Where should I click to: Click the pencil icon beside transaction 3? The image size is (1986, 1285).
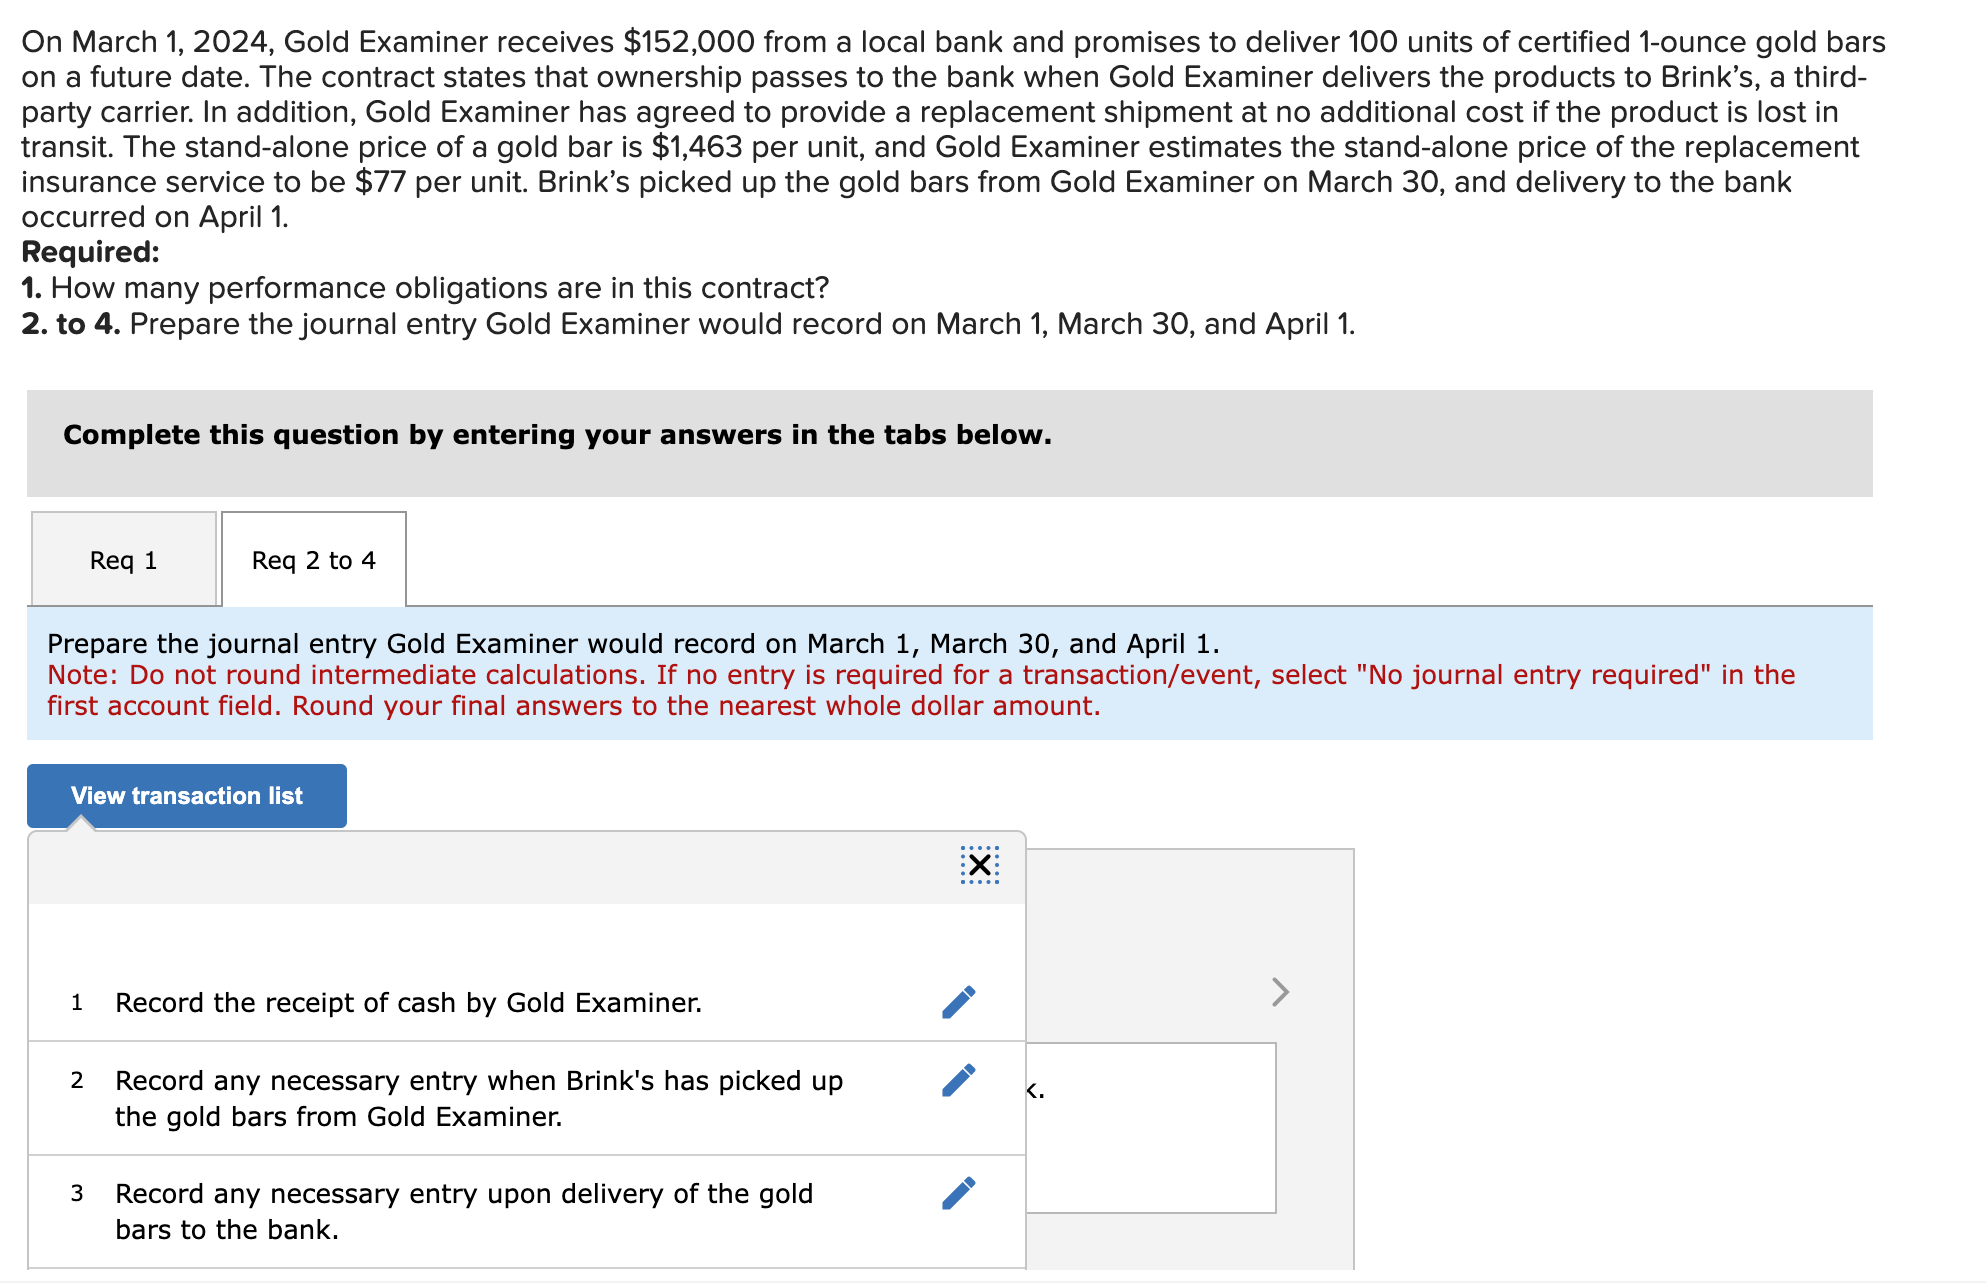(957, 1192)
